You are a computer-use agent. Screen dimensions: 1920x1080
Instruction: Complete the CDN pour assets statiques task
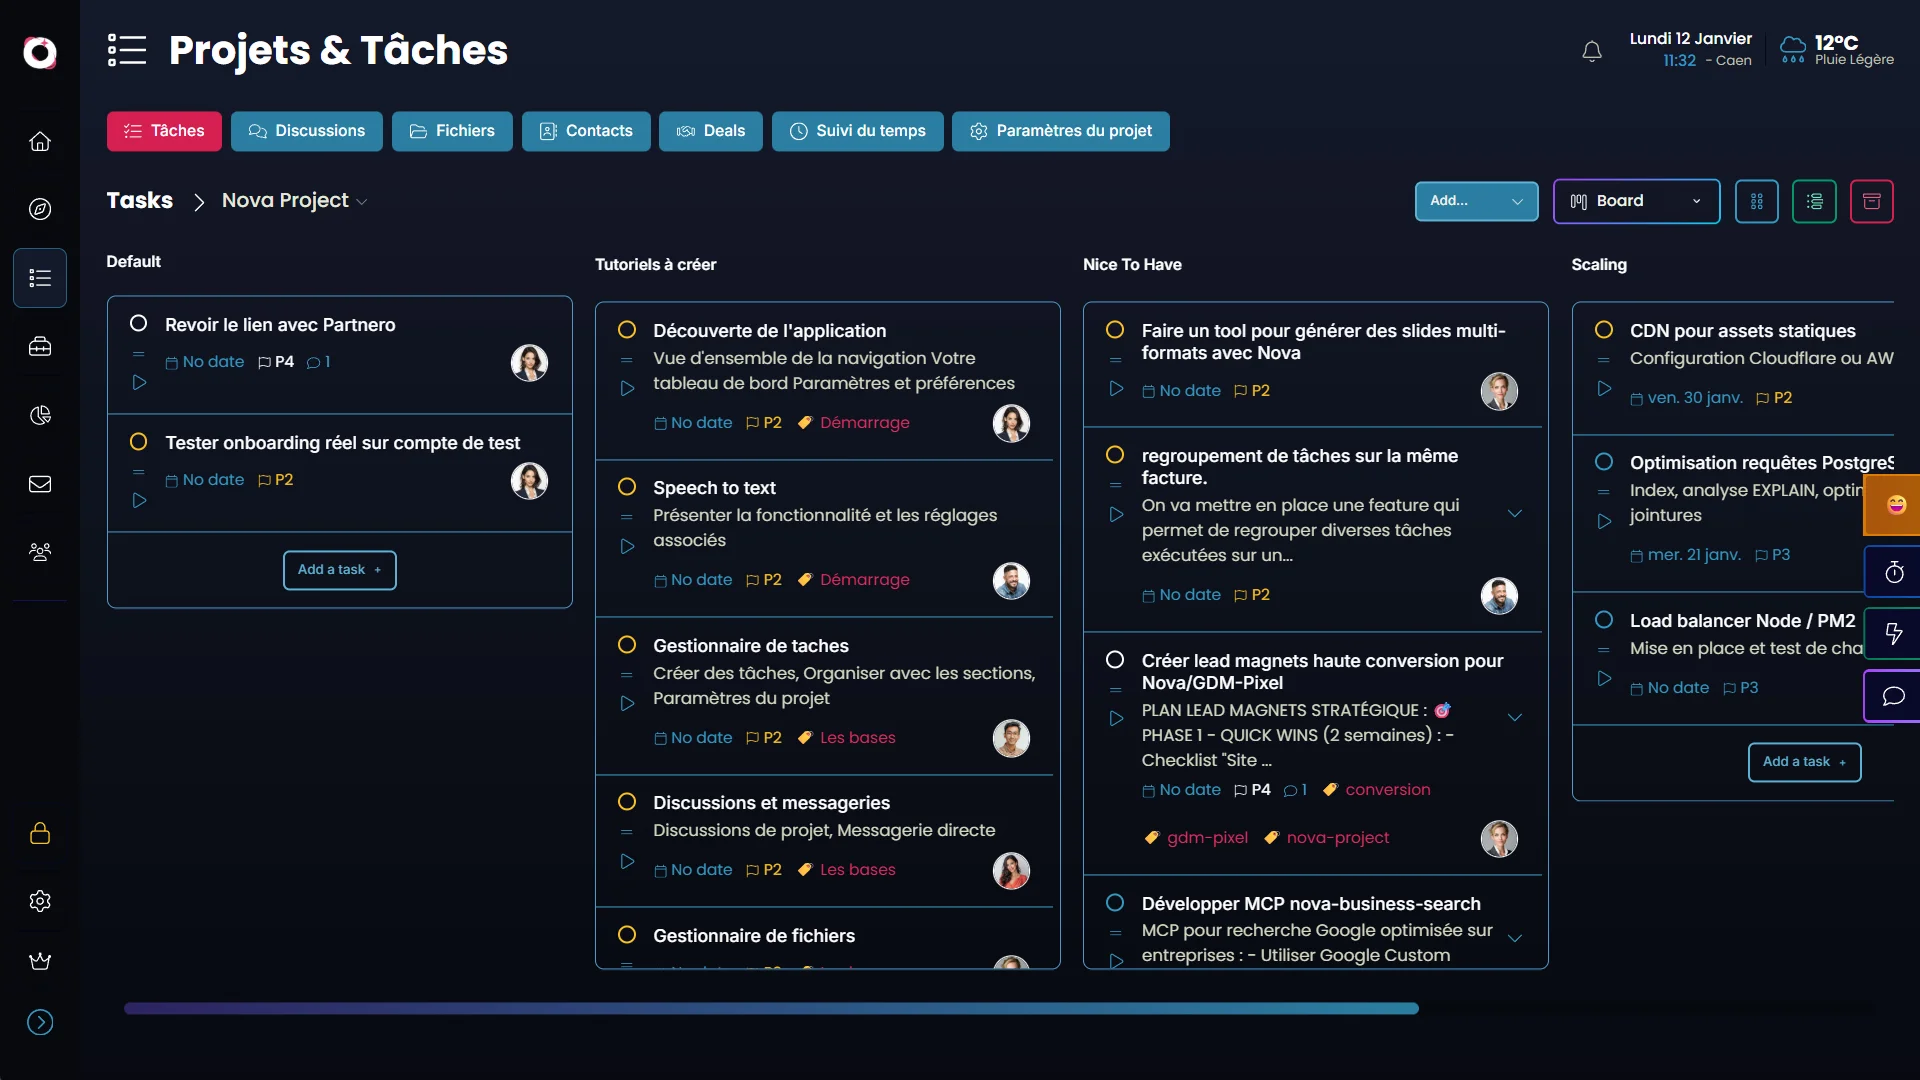click(1603, 330)
